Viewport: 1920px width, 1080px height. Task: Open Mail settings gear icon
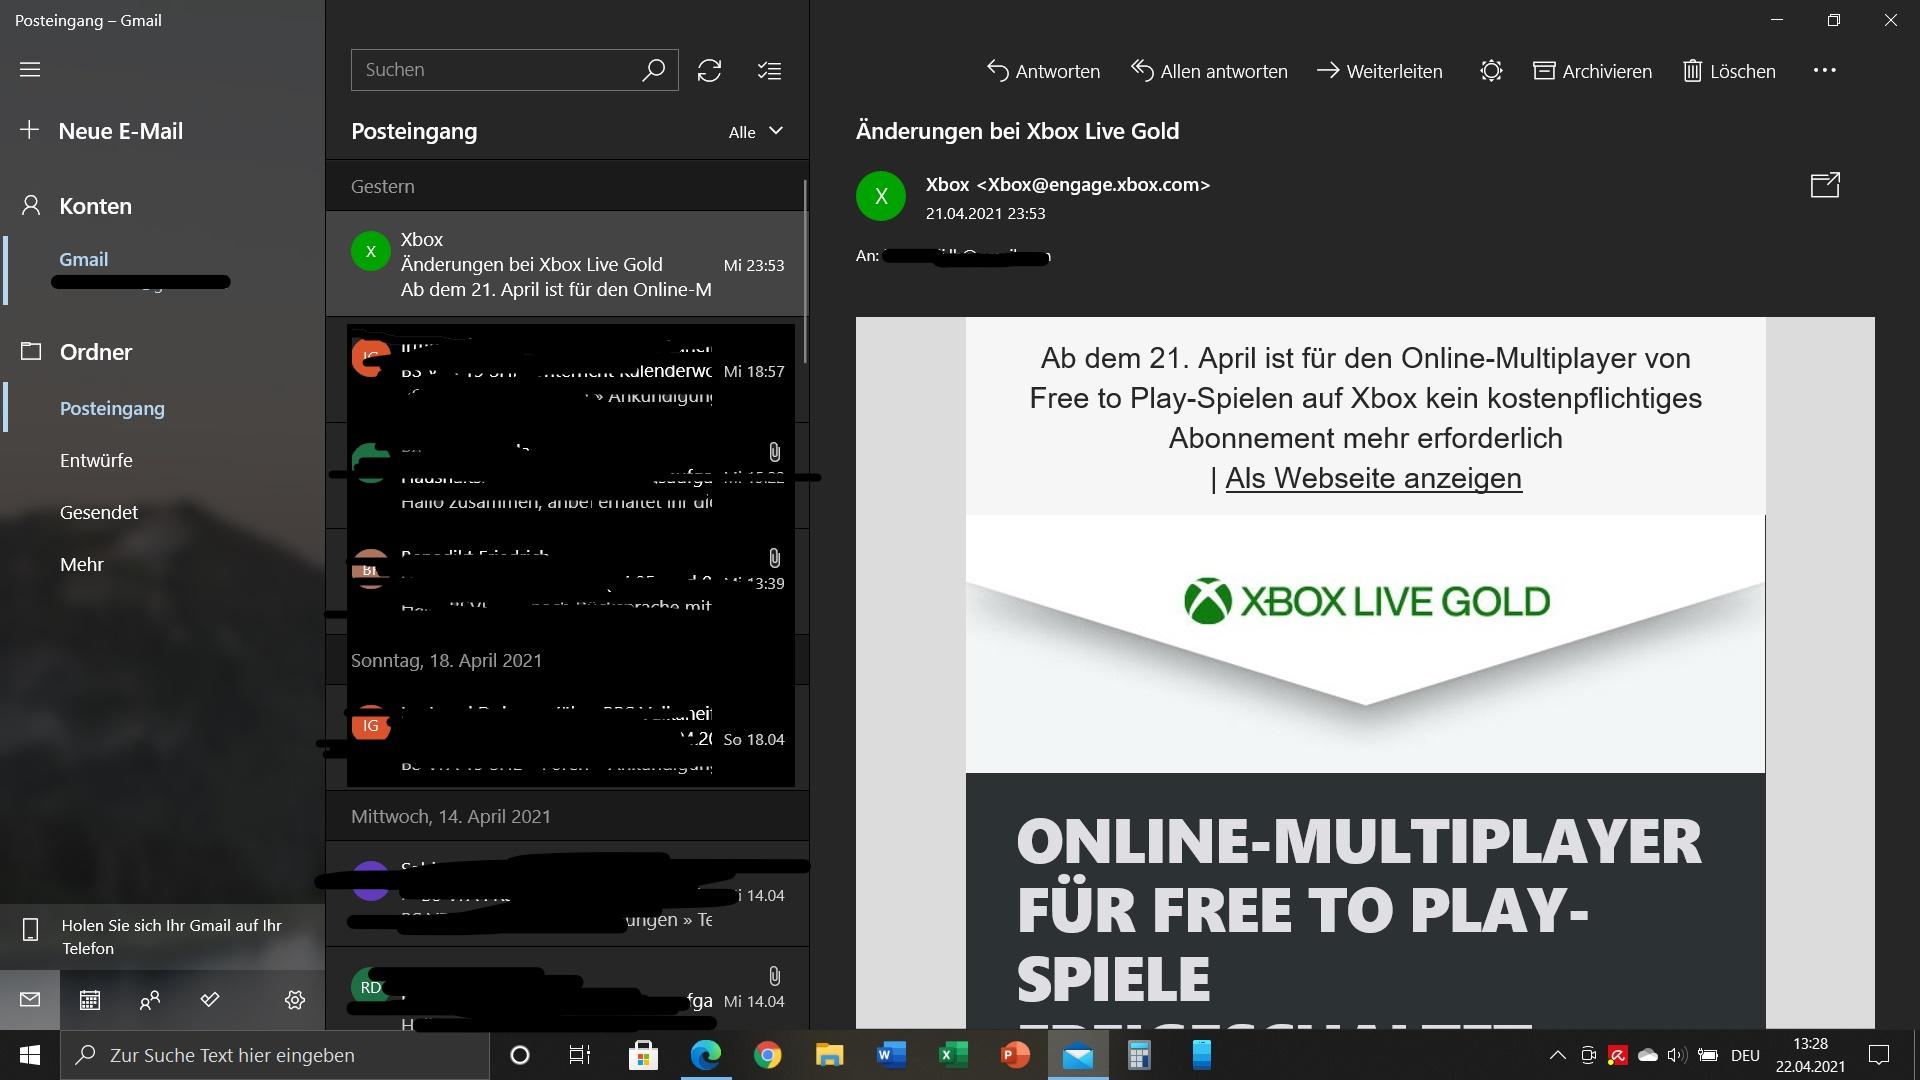295,1000
